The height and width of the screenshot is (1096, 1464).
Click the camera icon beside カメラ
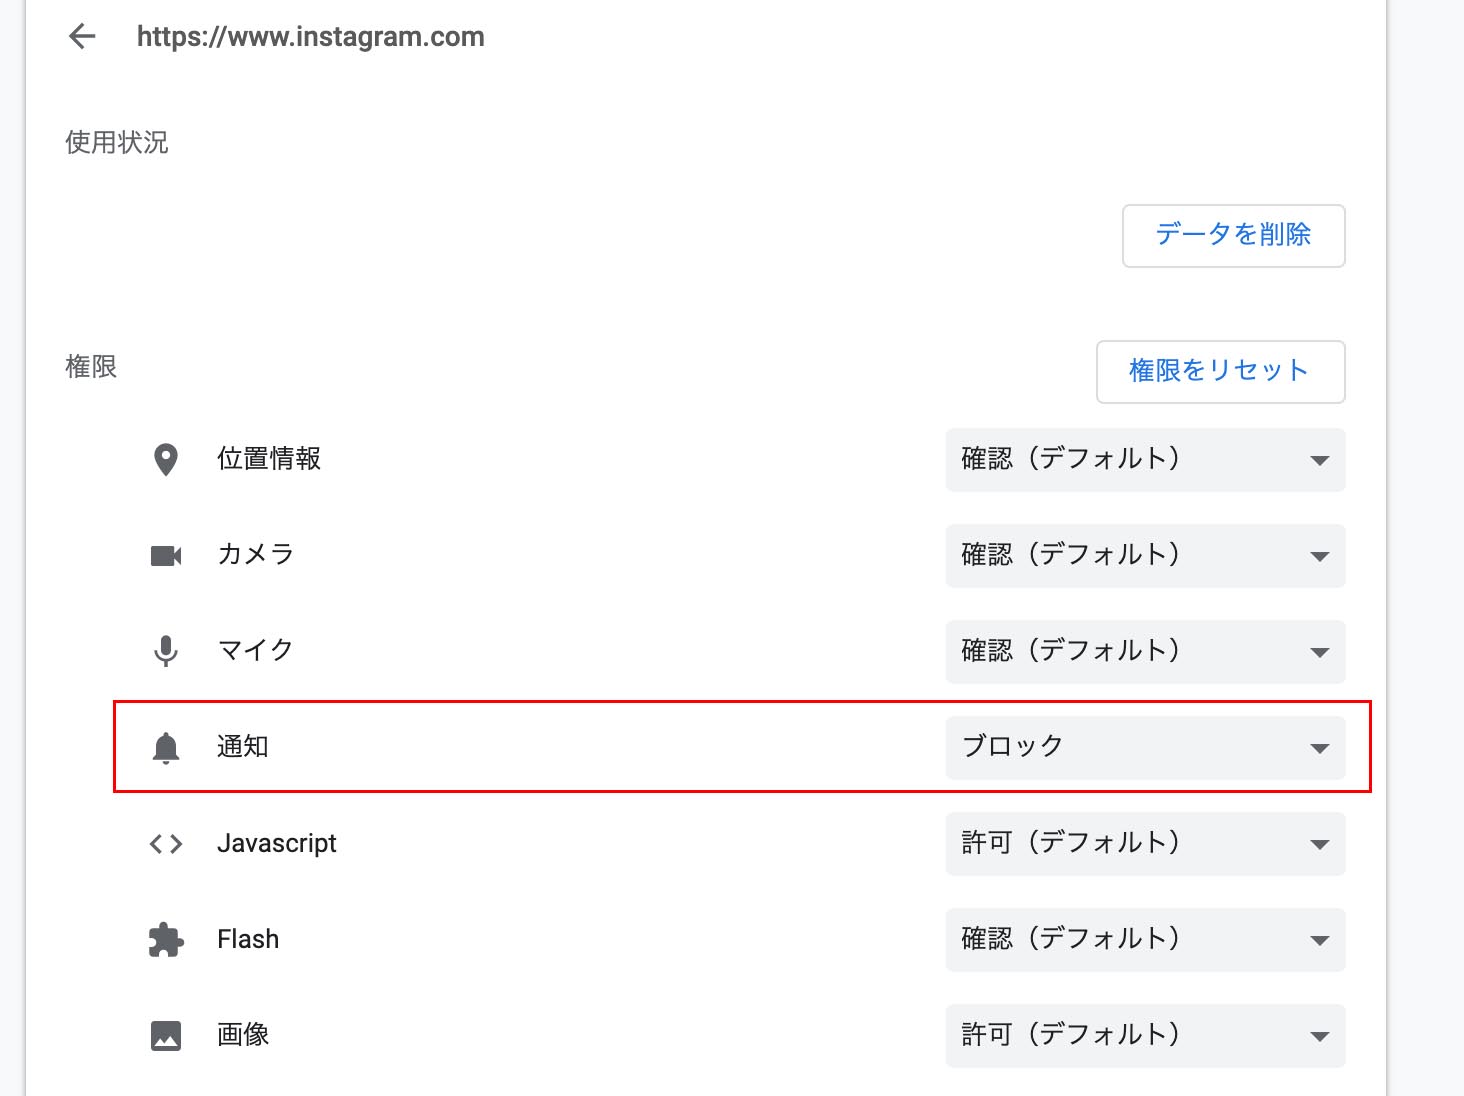pos(166,555)
